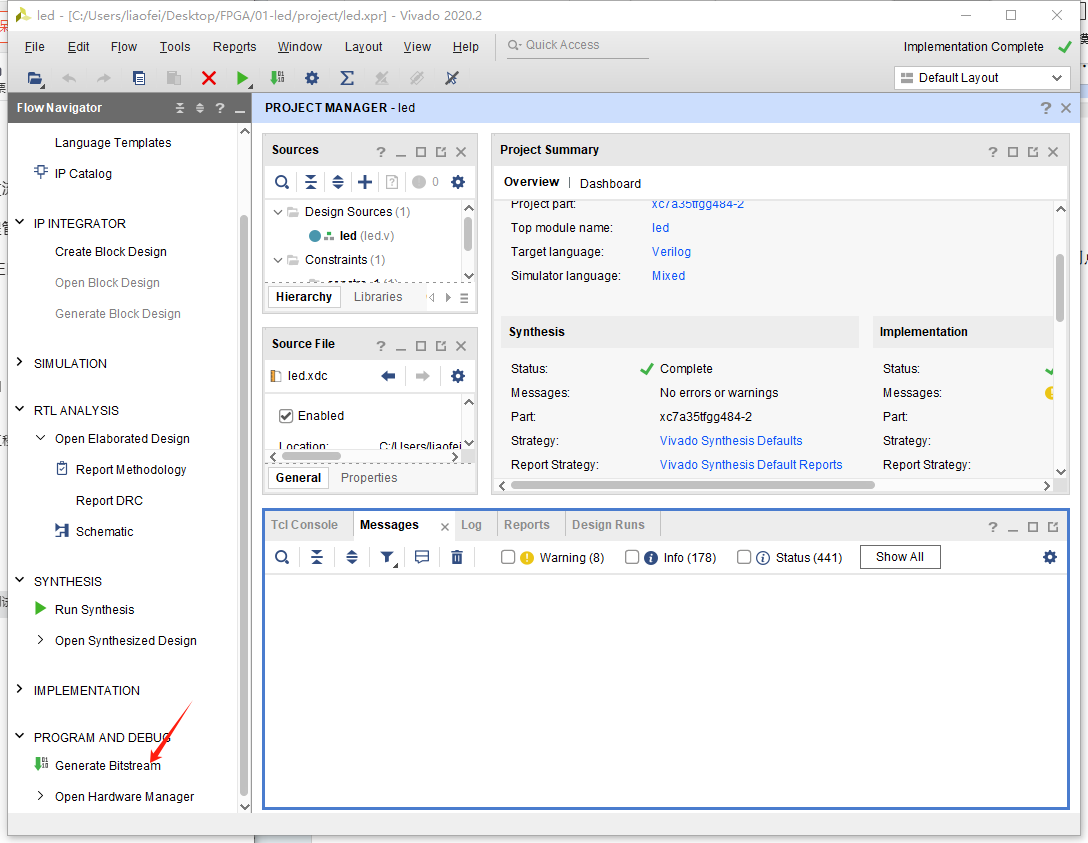The image size is (1088, 843).
Task: Click the Project Summary horizontal scrollbar
Action: point(692,486)
